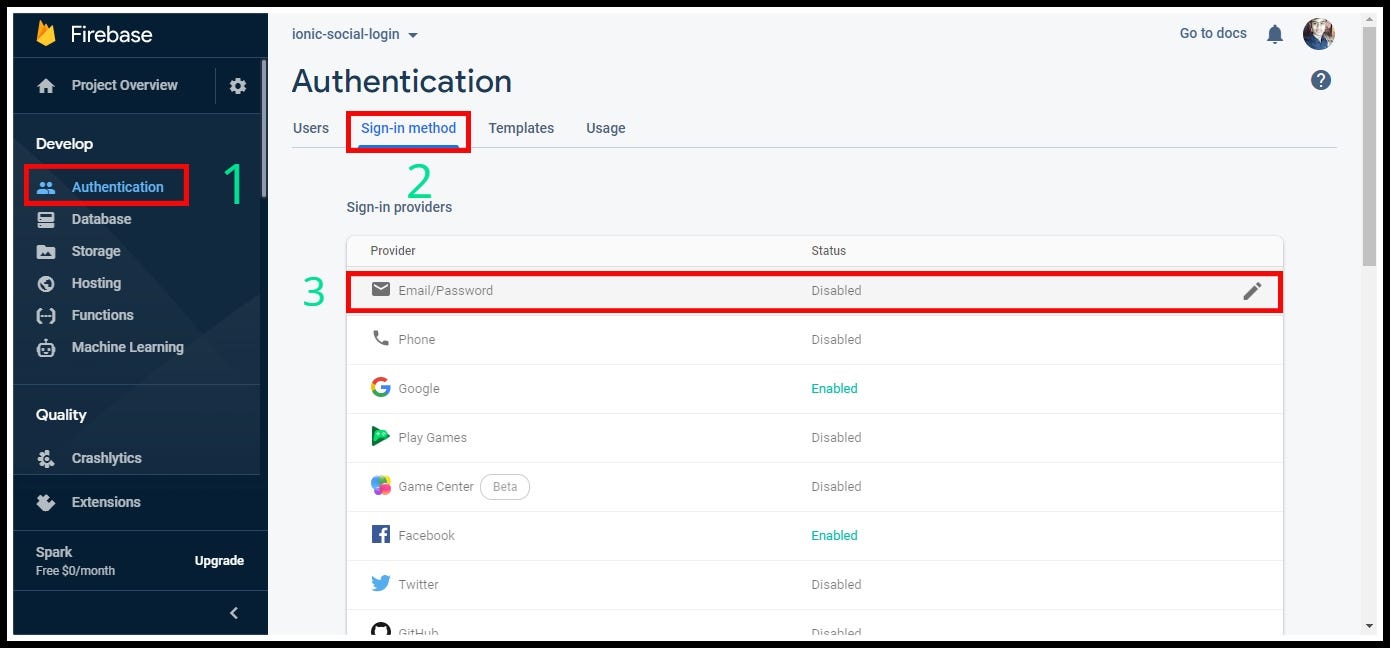Open Functions in sidebar
Image resolution: width=1390 pixels, height=648 pixels.
(x=102, y=315)
